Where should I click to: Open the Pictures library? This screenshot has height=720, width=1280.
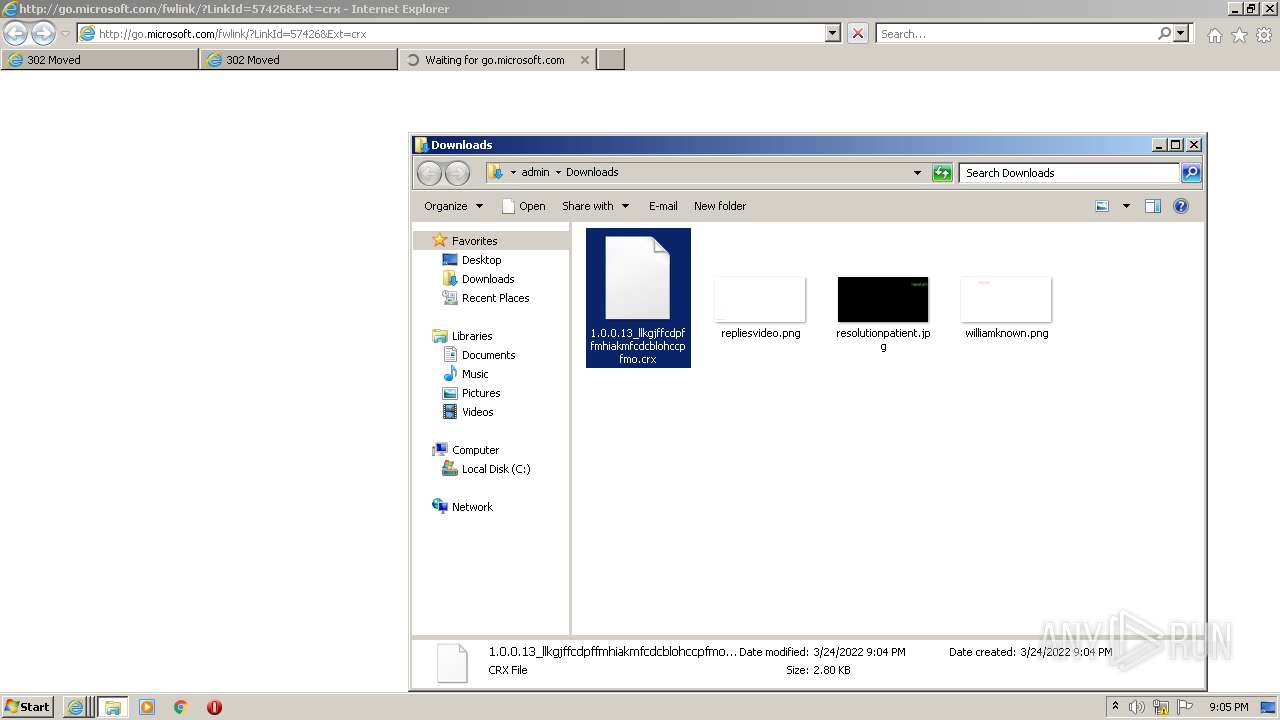click(x=481, y=393)
